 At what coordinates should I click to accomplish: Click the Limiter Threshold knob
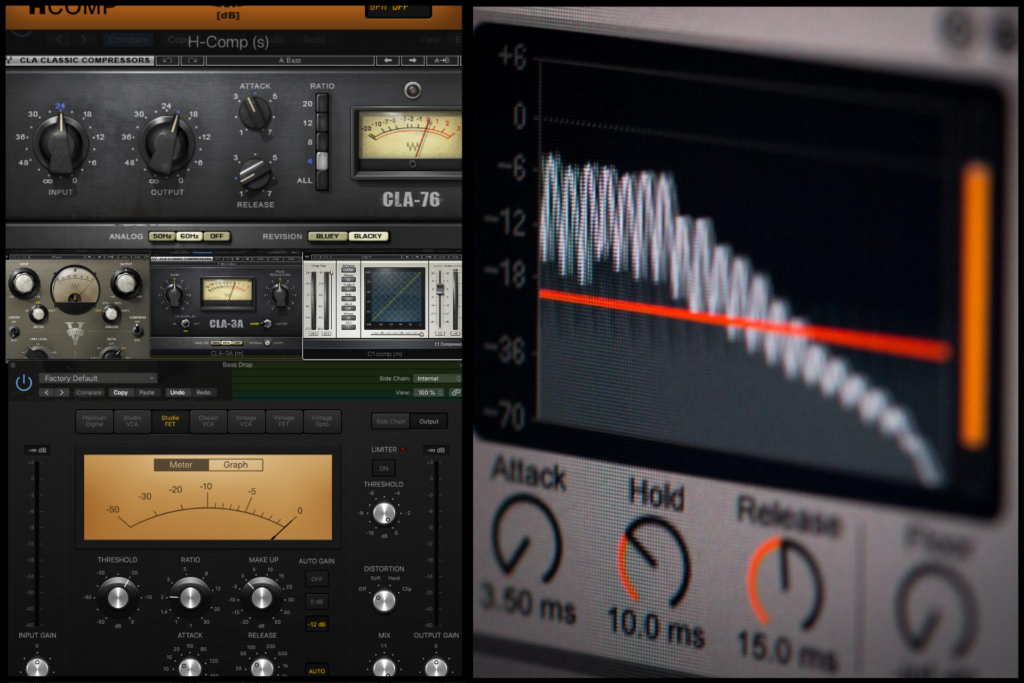[384, 514]
